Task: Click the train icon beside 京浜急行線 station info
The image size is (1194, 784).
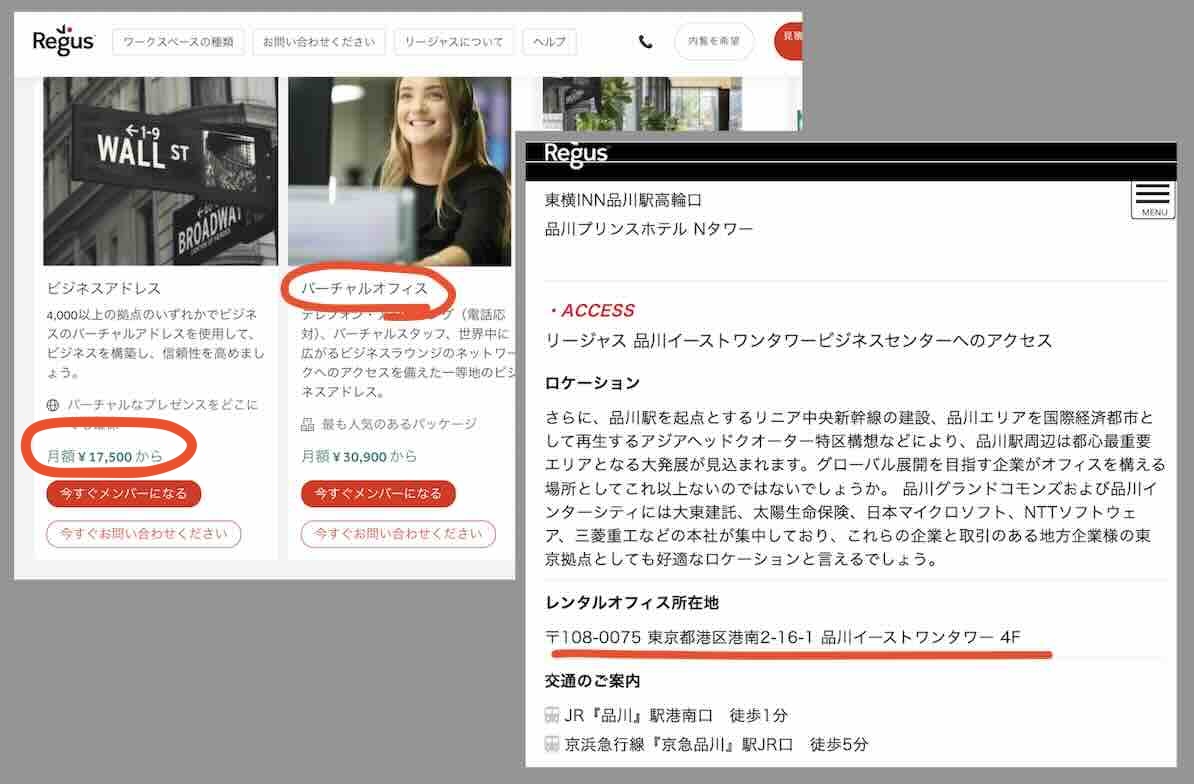Action: click(x=551, y=744)
